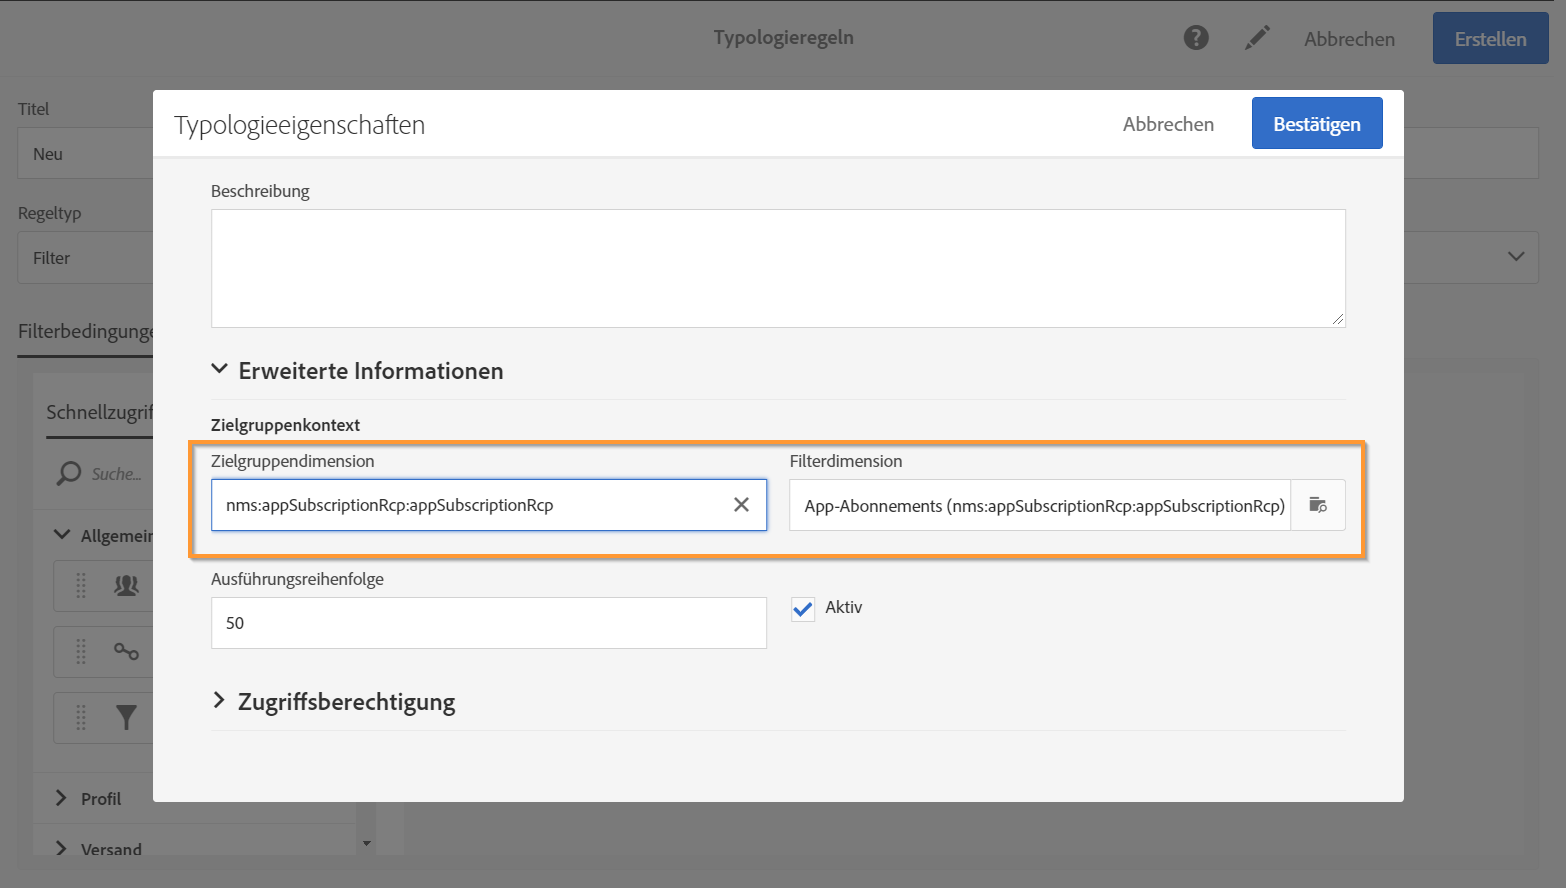Viewport: 1566px width, 888px height.
Task: Click Abbrechen in the Typologieeigenschaften dialog
Action: (1168, 124)
